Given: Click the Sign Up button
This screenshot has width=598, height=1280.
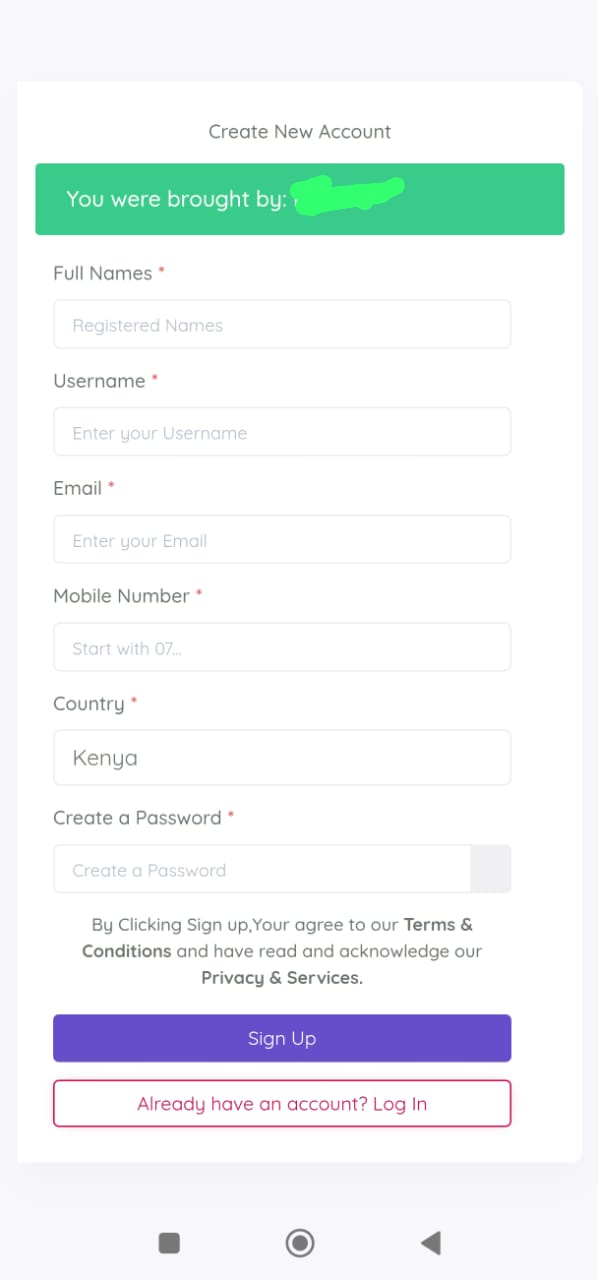Looking at the screenshot, I should point(282,1038).
